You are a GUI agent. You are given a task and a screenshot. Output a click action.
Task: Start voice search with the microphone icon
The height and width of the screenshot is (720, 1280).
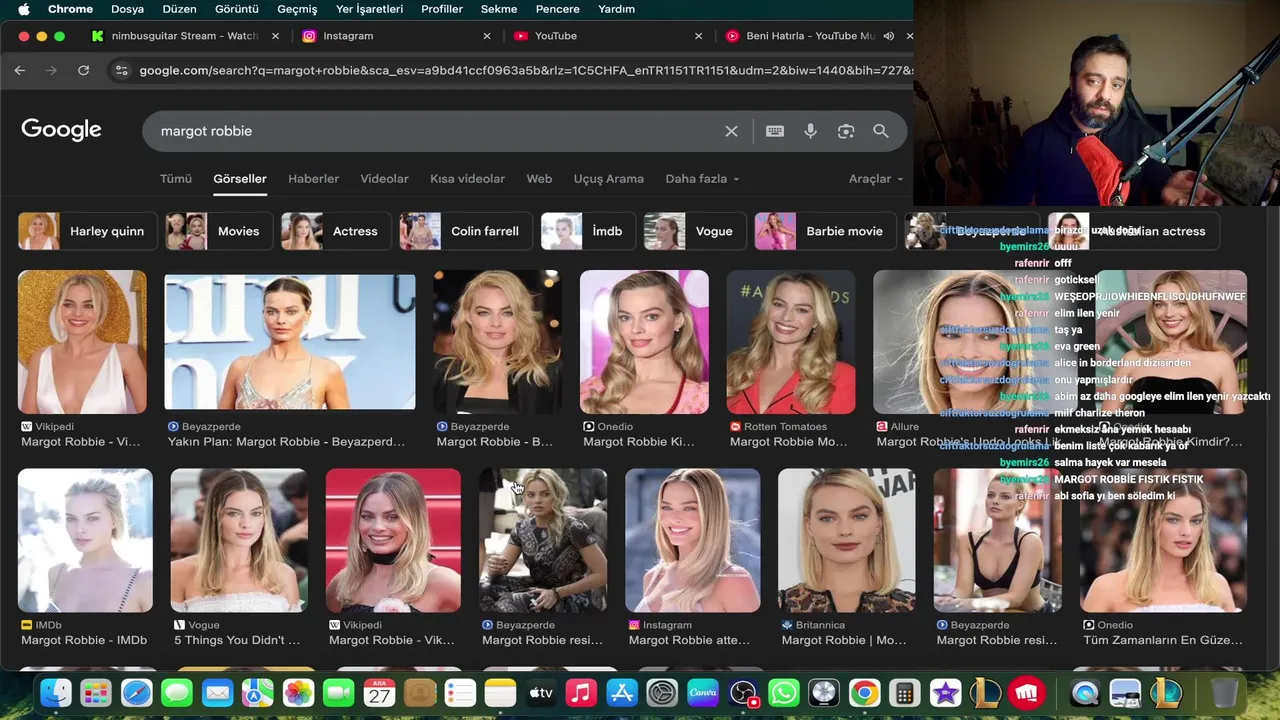click(x=810, y=131)
